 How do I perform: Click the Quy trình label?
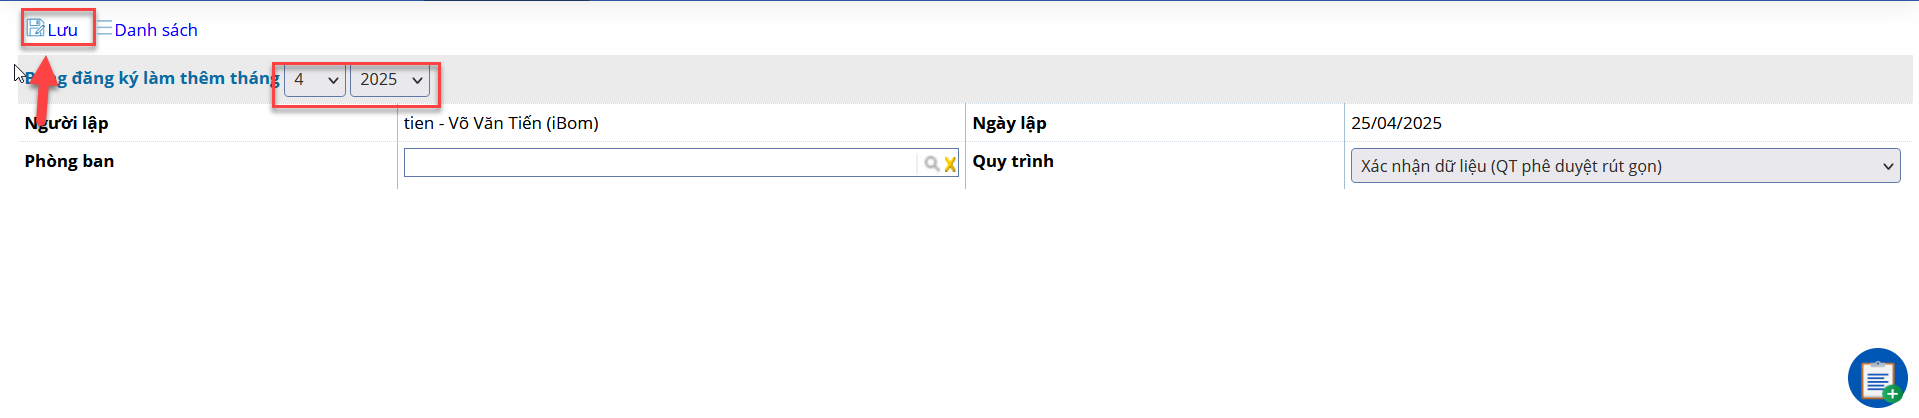pos(1013,161)
